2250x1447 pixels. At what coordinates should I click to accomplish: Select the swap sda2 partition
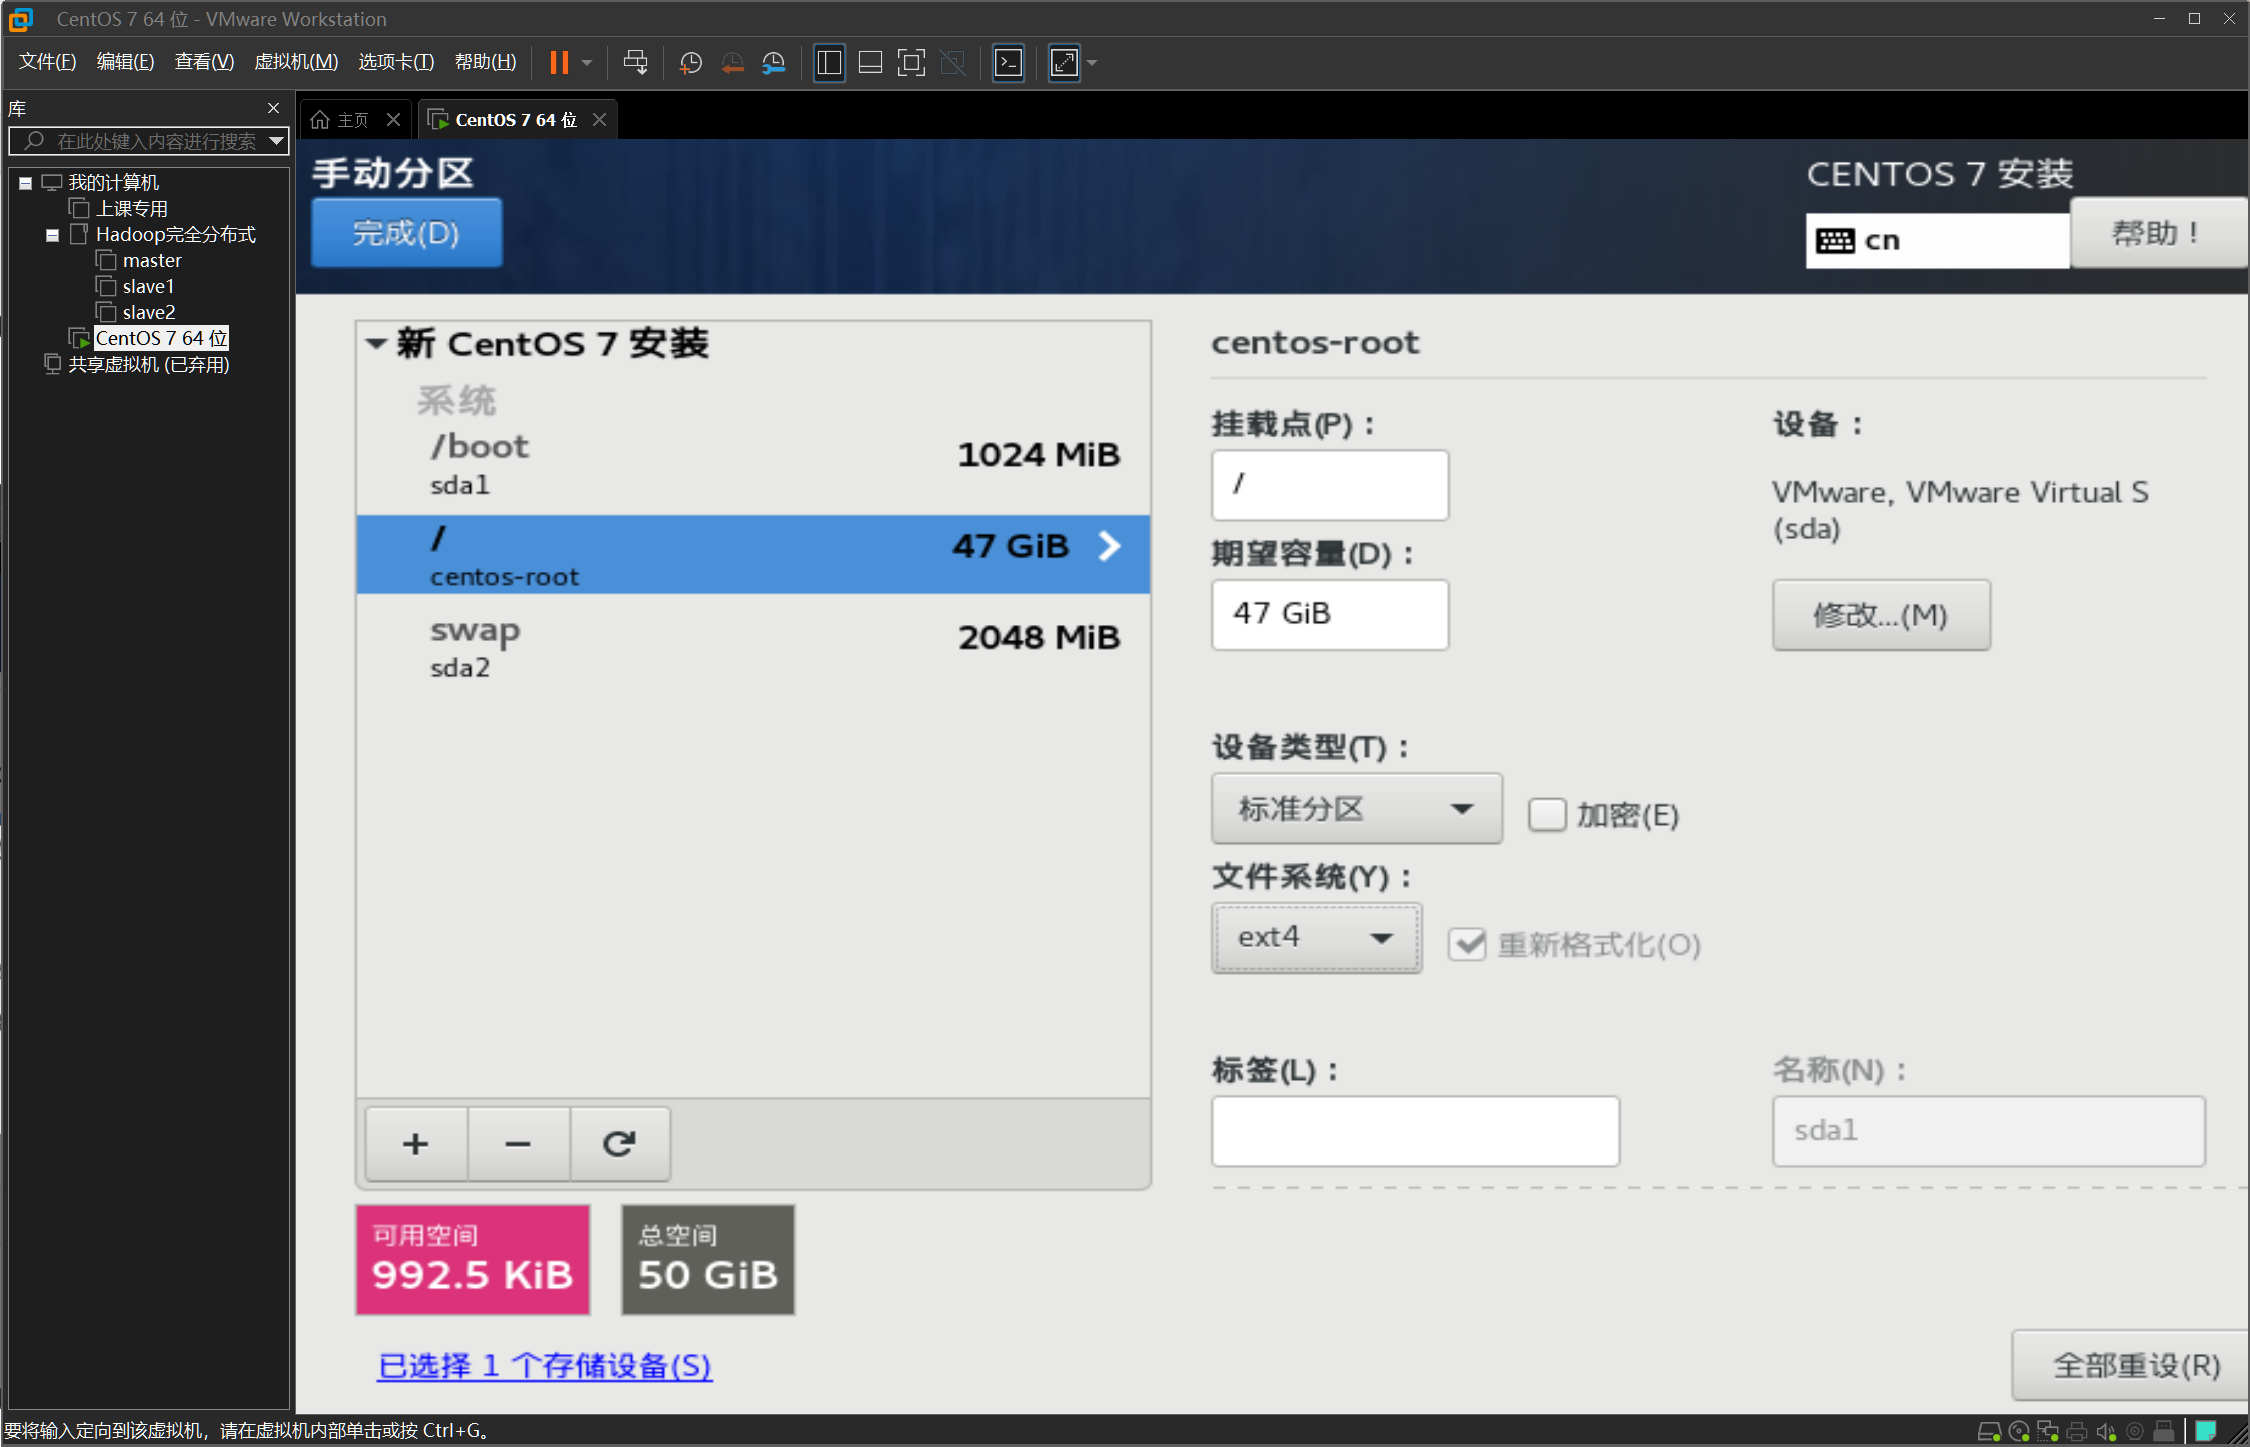click(x=753, y=648)
